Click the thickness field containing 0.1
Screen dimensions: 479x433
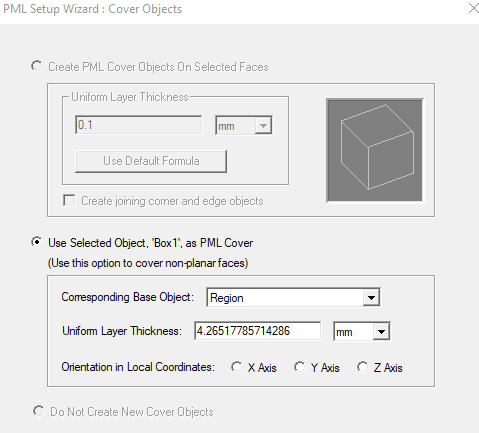[x=139, y=125]
